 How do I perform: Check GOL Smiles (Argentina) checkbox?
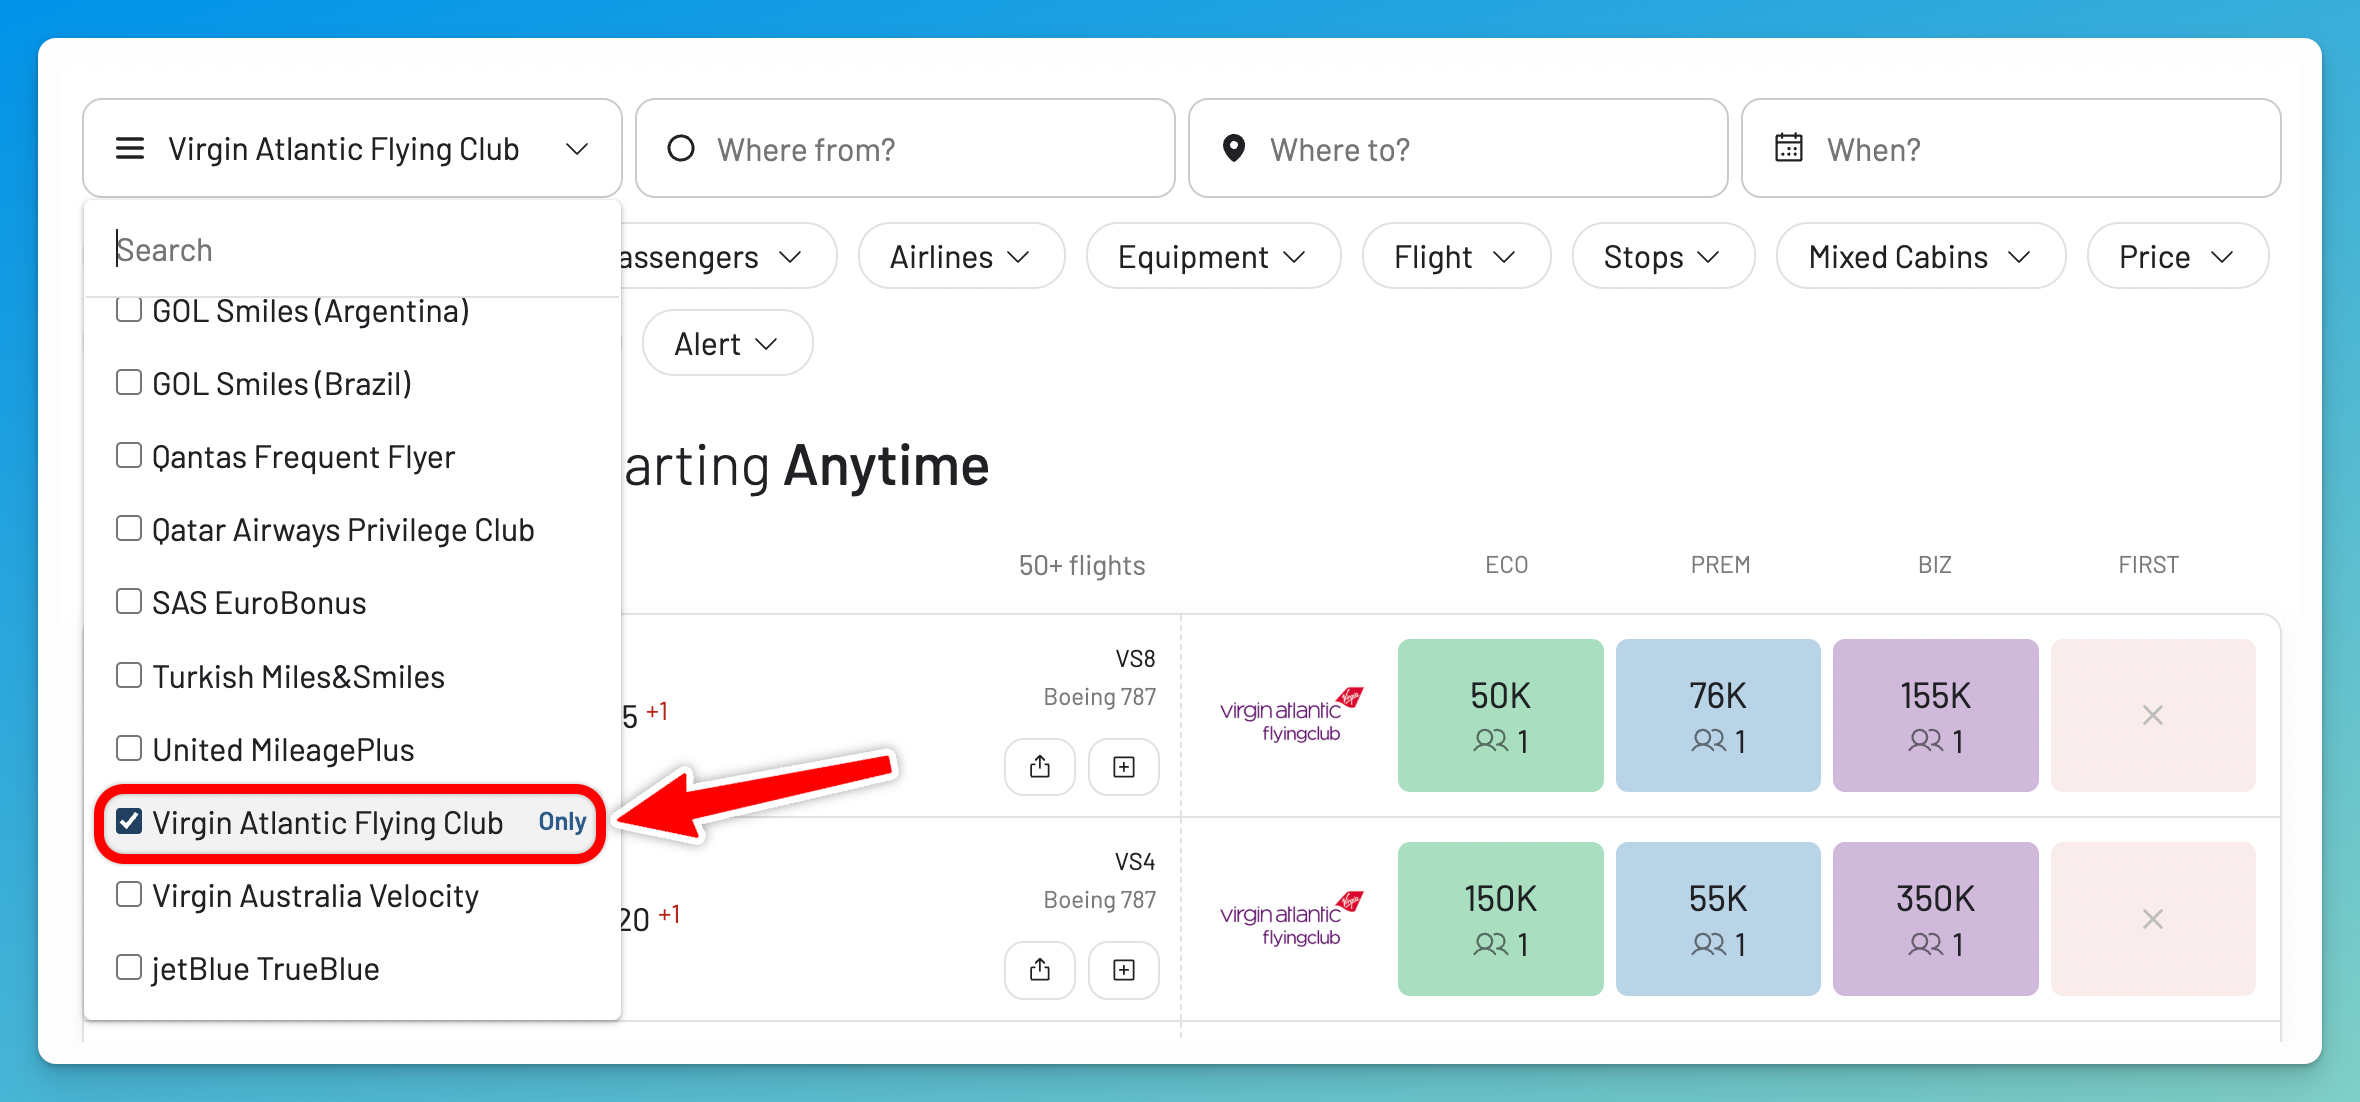[x=129, y=309]
